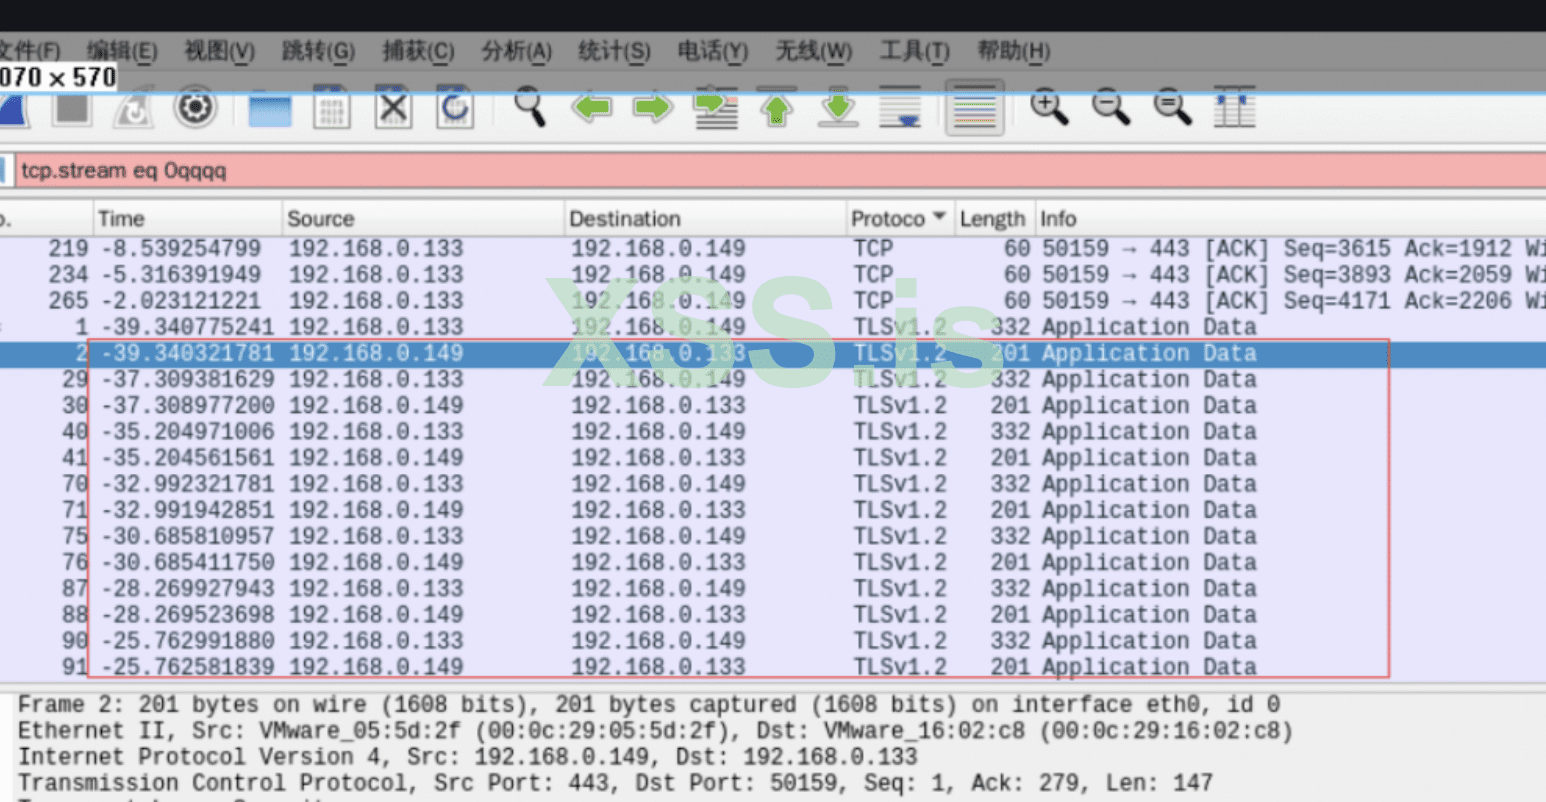Find a packet with magnifier icon
Viewport: 1546px width, 802px height.
tap(529, 107)
